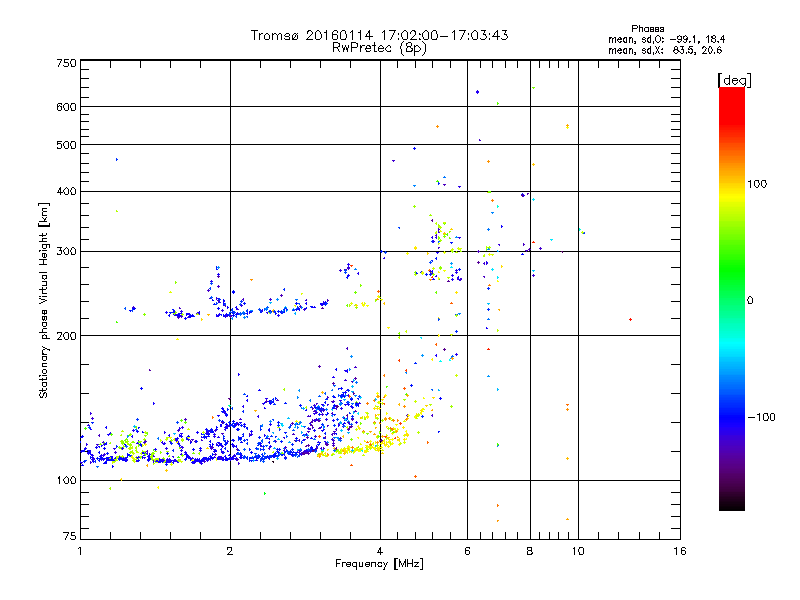
Task: Click the y-axis tick label 500
Action: tap(66, 145)
